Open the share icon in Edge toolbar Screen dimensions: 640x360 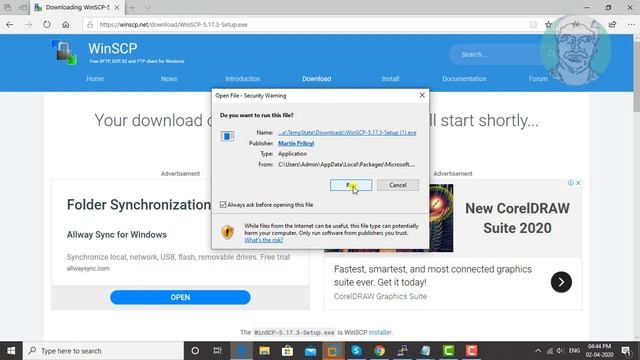click(x=612, y=24)
